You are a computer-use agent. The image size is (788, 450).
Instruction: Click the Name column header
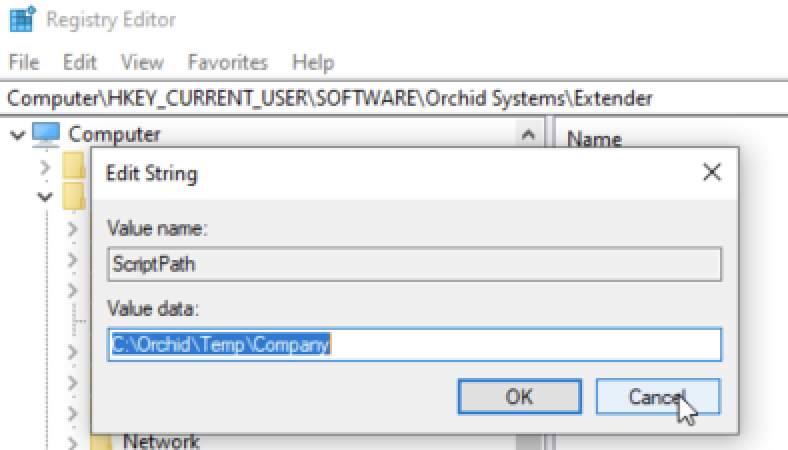click(x=594, y=140)
